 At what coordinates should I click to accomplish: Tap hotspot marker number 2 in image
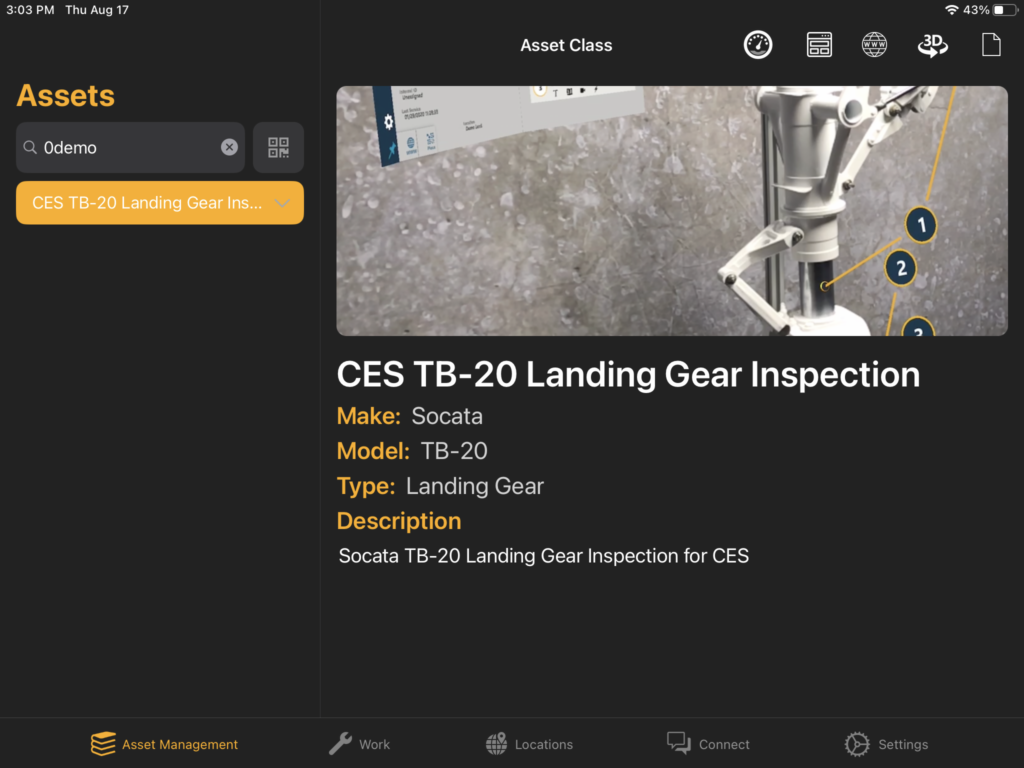click(901, 268)
